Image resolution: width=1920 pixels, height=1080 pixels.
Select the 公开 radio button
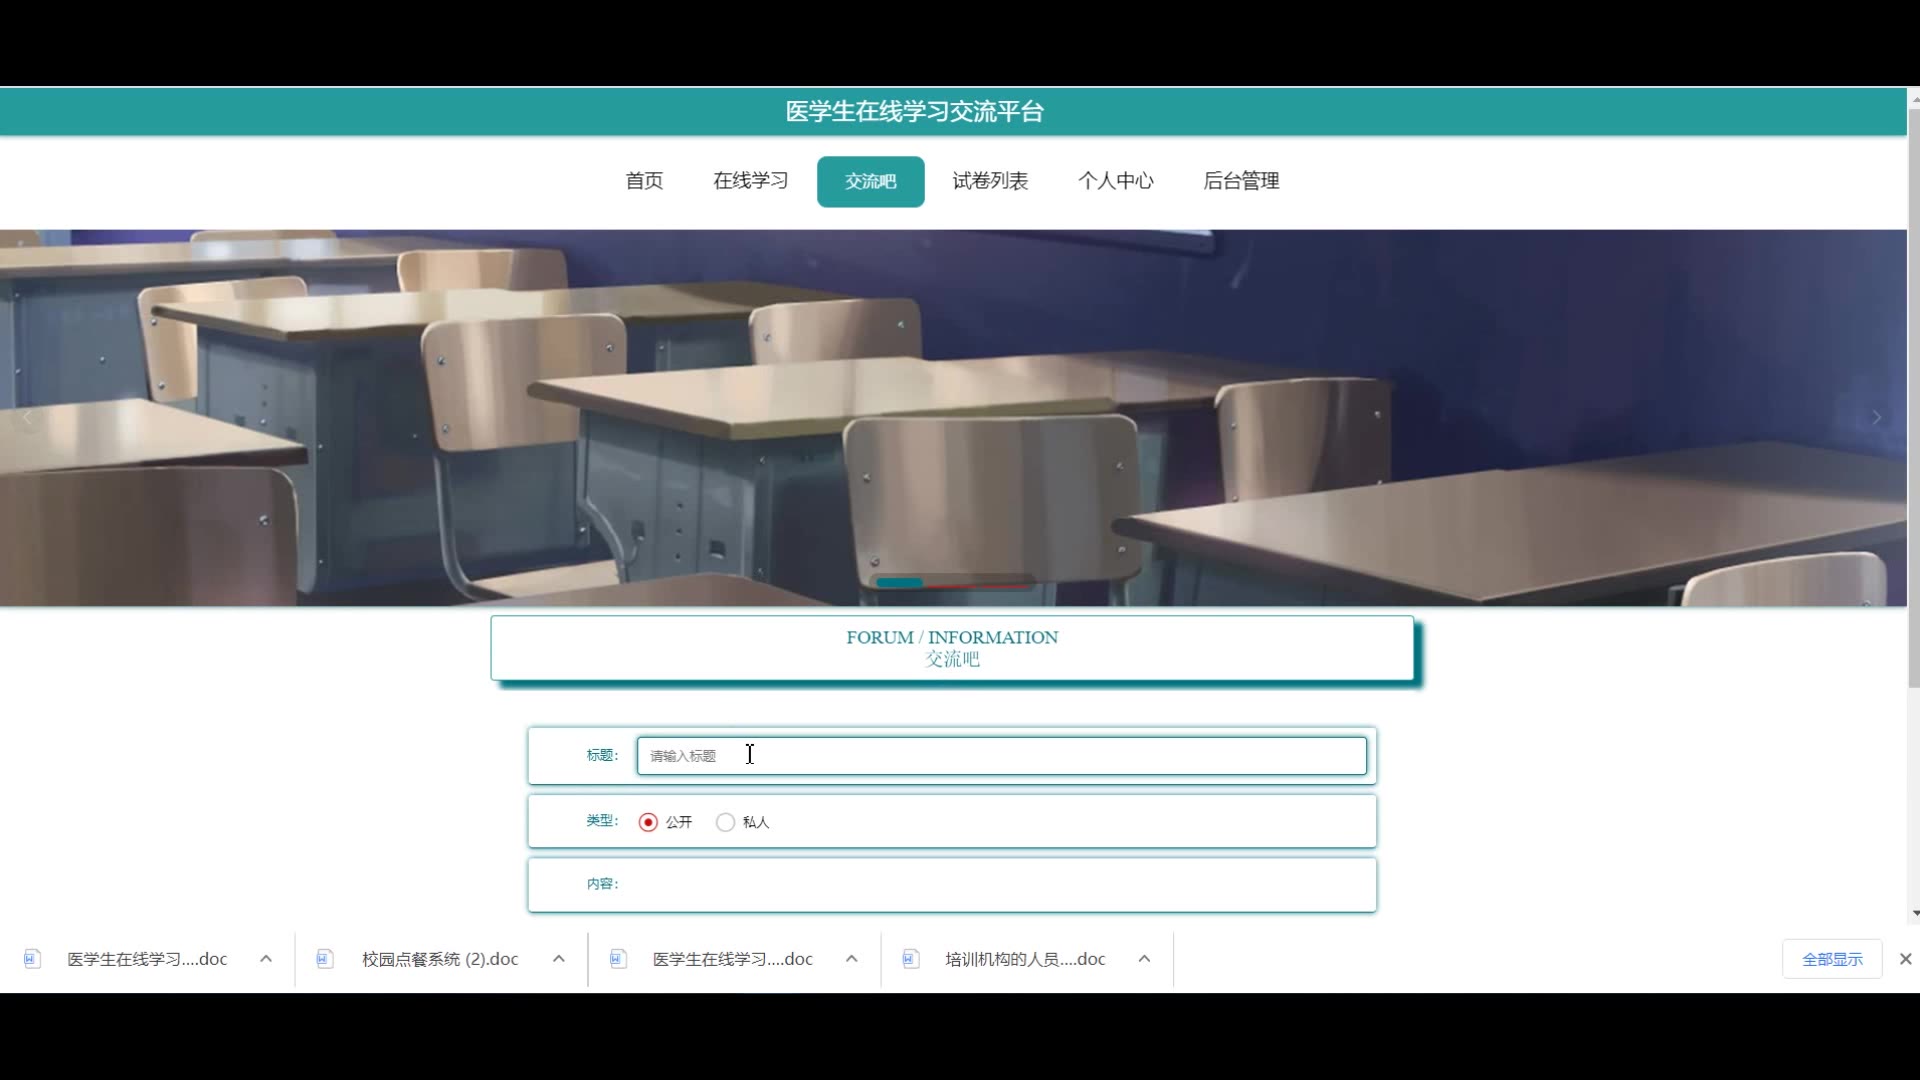pyautogui.click(x=648, y=822)
